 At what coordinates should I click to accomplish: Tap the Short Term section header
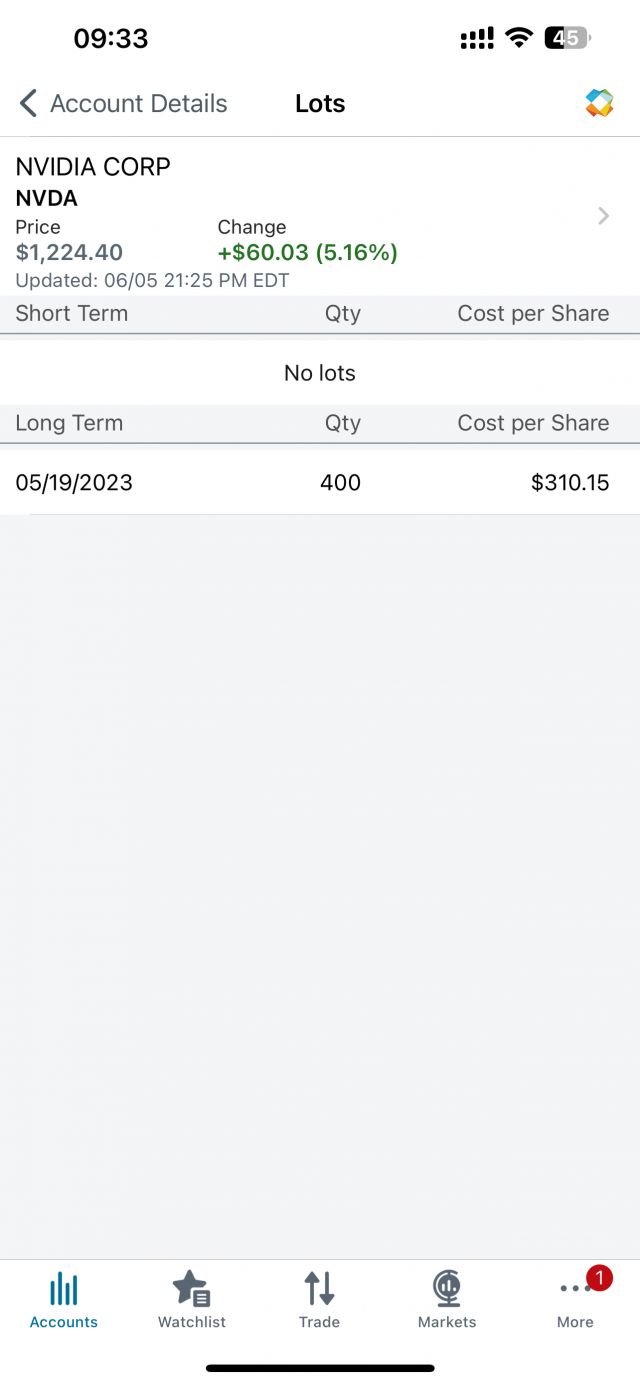(72, 313)
